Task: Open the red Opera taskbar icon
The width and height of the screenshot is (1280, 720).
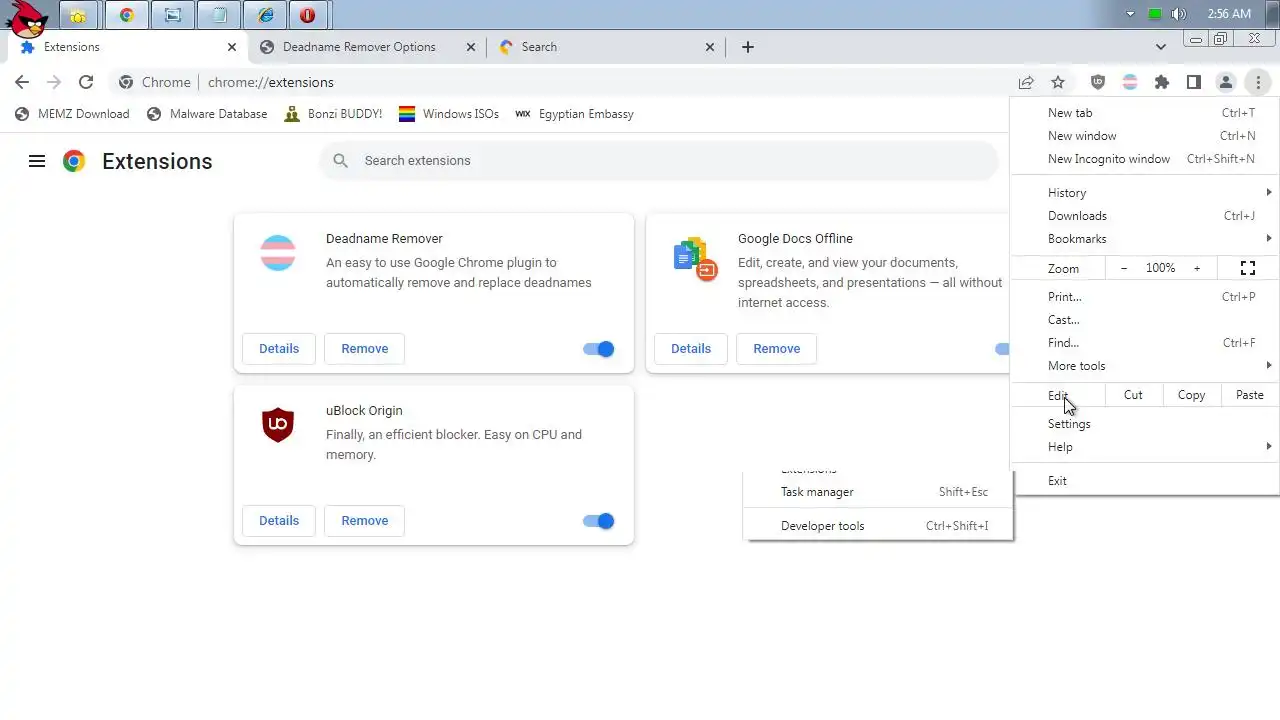Action: pyautogui.click(x=308, y=15)
